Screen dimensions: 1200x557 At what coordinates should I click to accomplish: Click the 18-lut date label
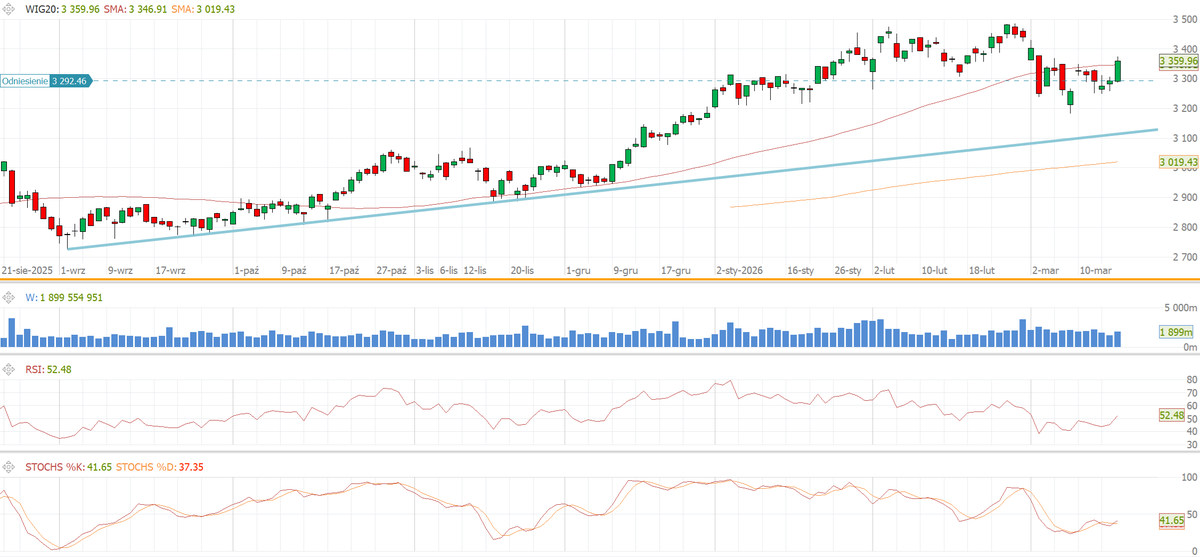982,270
